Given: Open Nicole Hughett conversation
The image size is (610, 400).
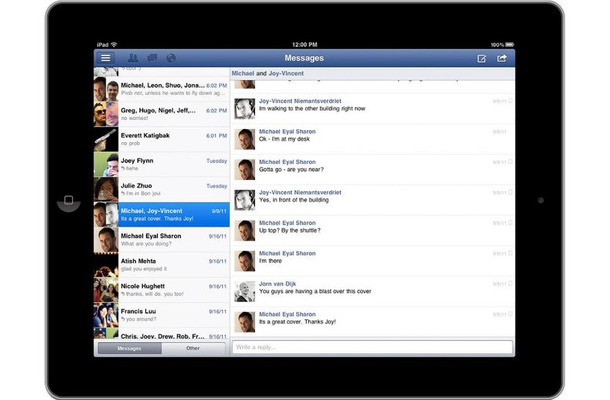Looking at the screenshot, I should click(162, 290).
